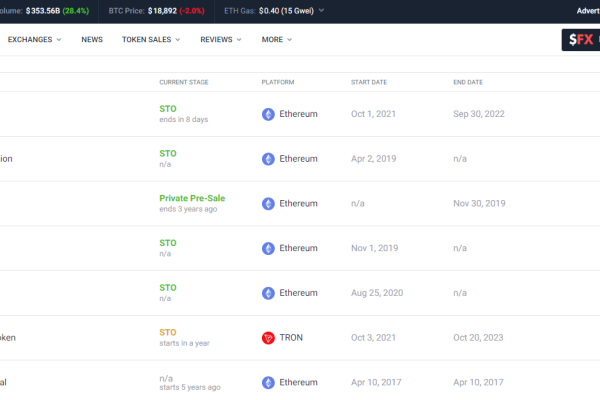Sort by End Date column header
This screenshot has height=400, width=600.
click(468, 82)
